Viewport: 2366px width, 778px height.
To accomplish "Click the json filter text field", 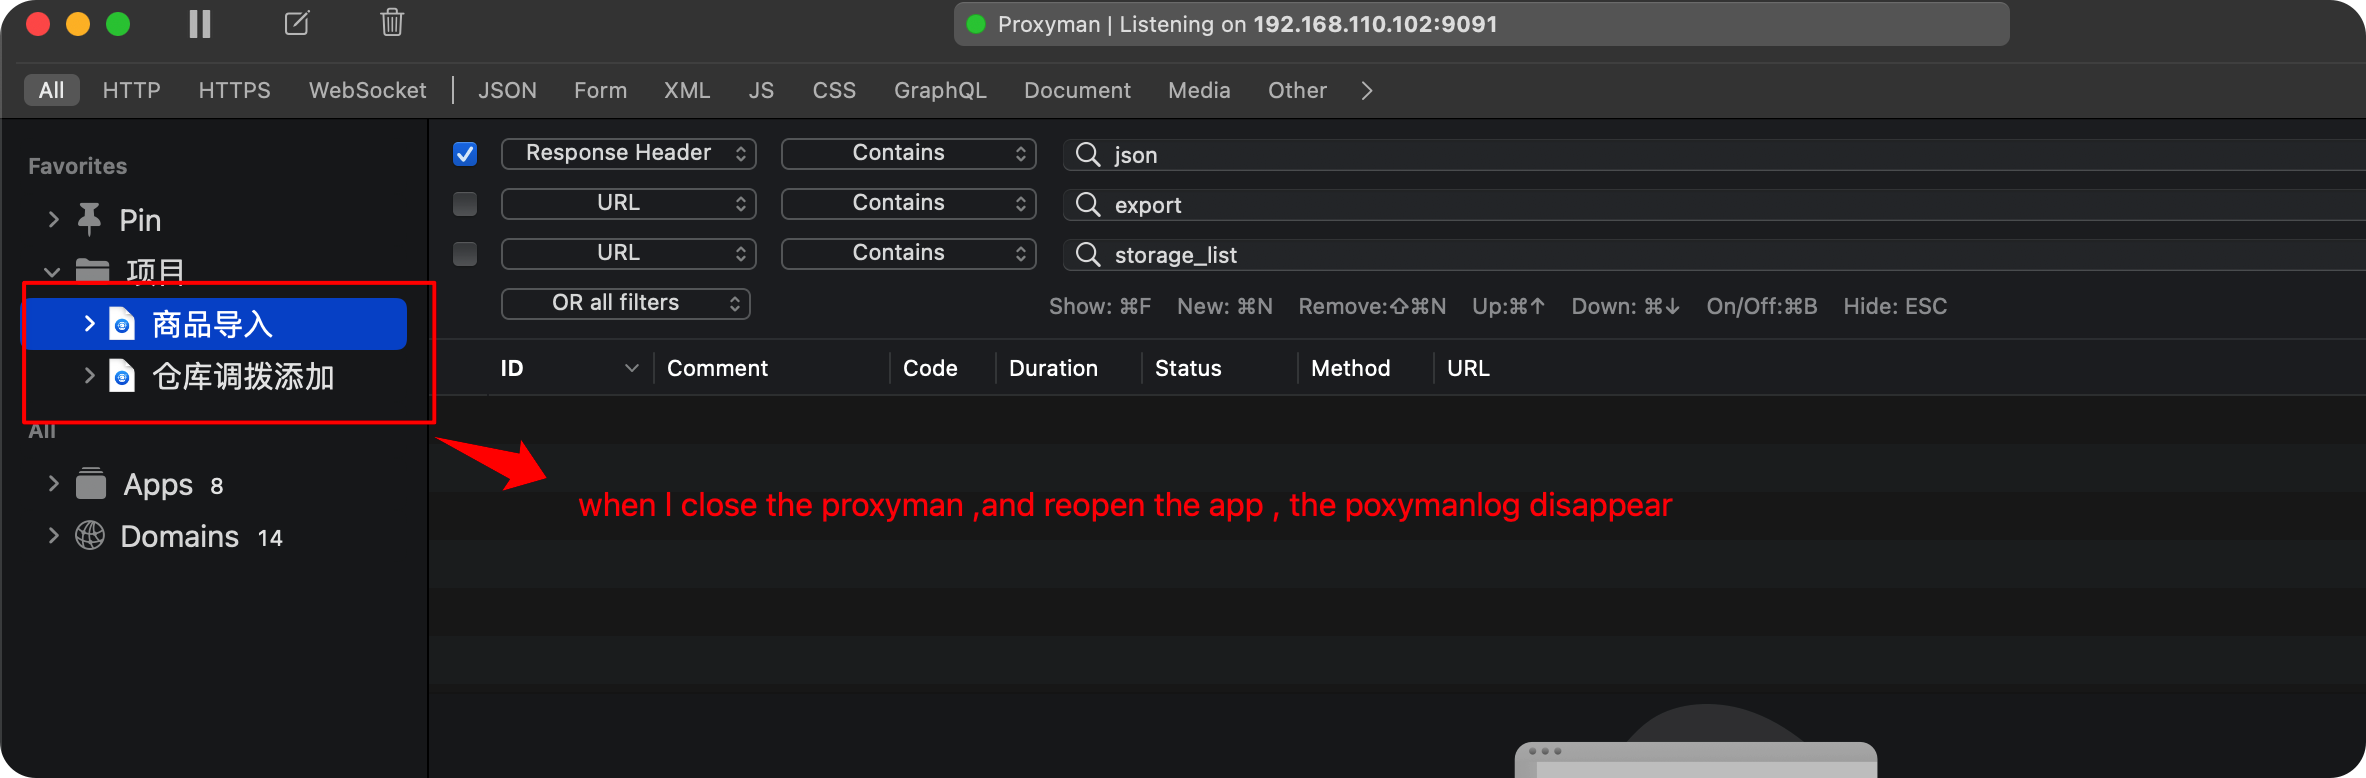I will (1714, 154).
